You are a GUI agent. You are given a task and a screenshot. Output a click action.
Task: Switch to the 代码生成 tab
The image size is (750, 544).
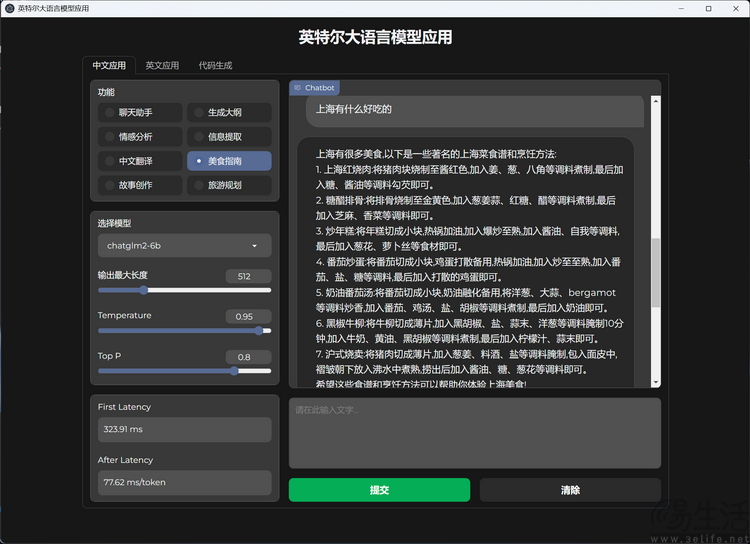tap(215, 65)
